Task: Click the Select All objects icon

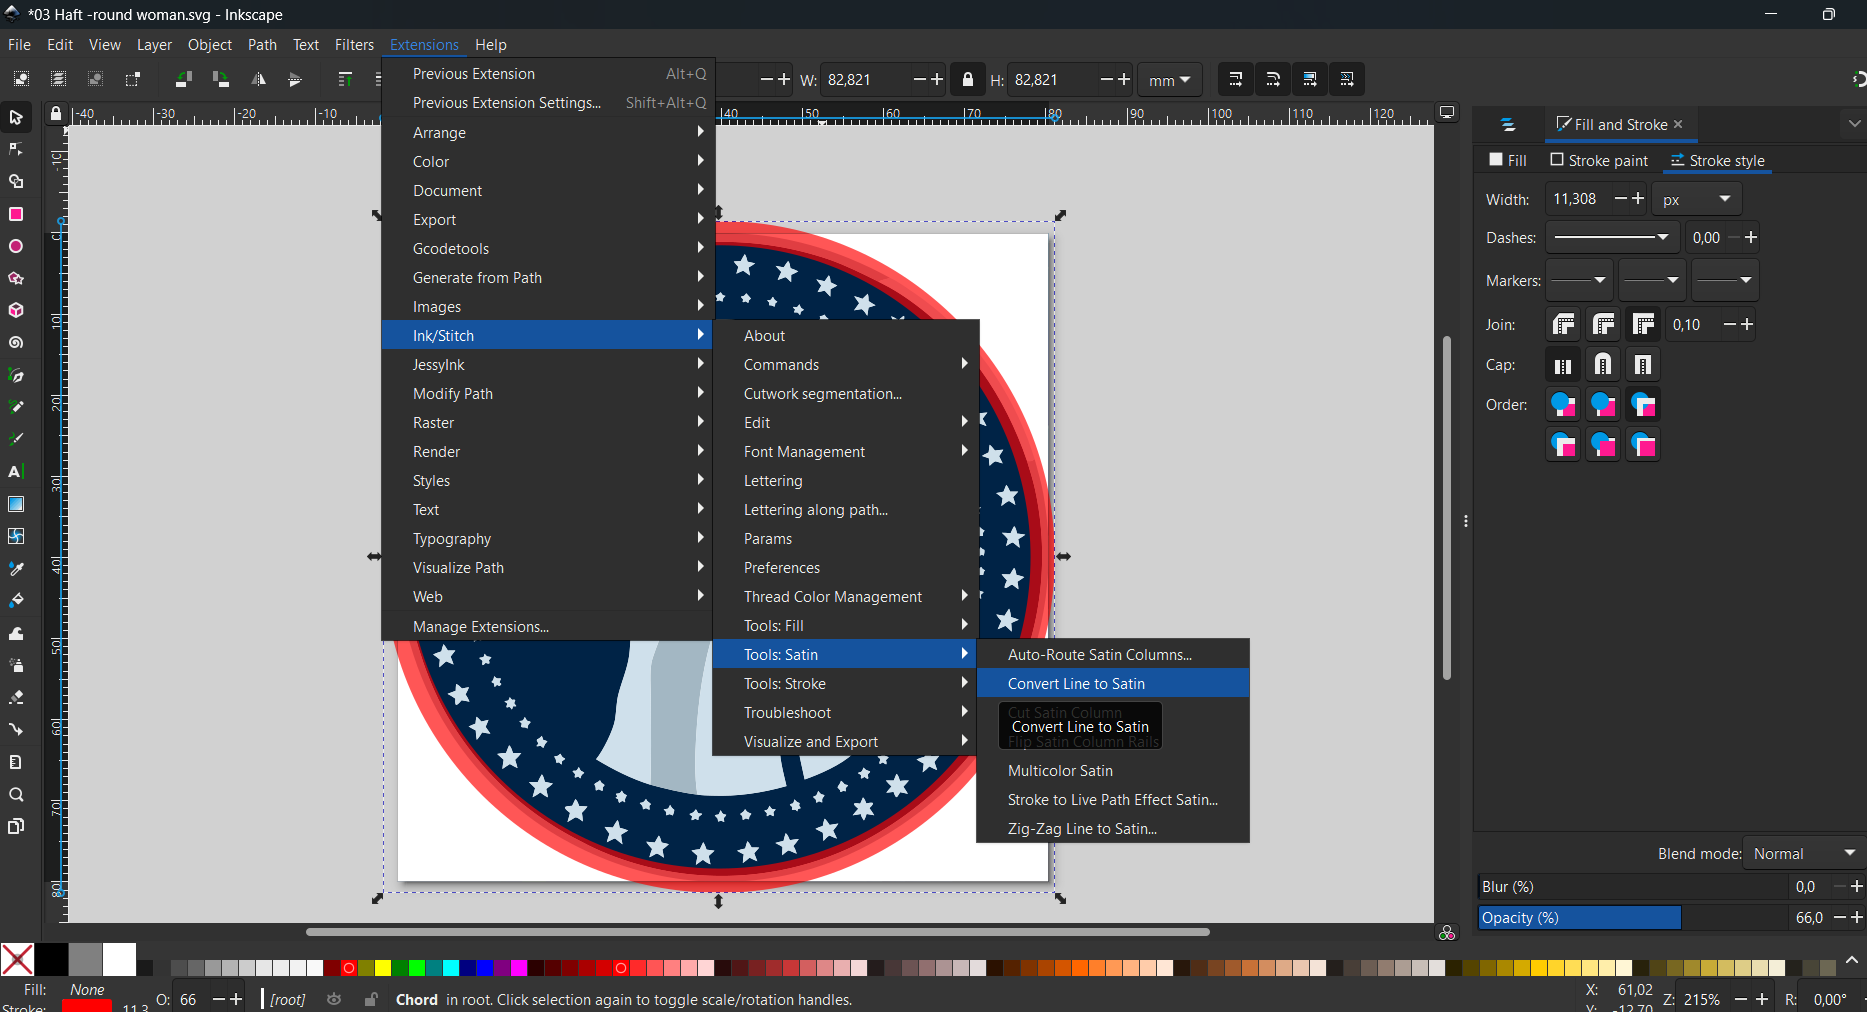Action: pos(21,79)
